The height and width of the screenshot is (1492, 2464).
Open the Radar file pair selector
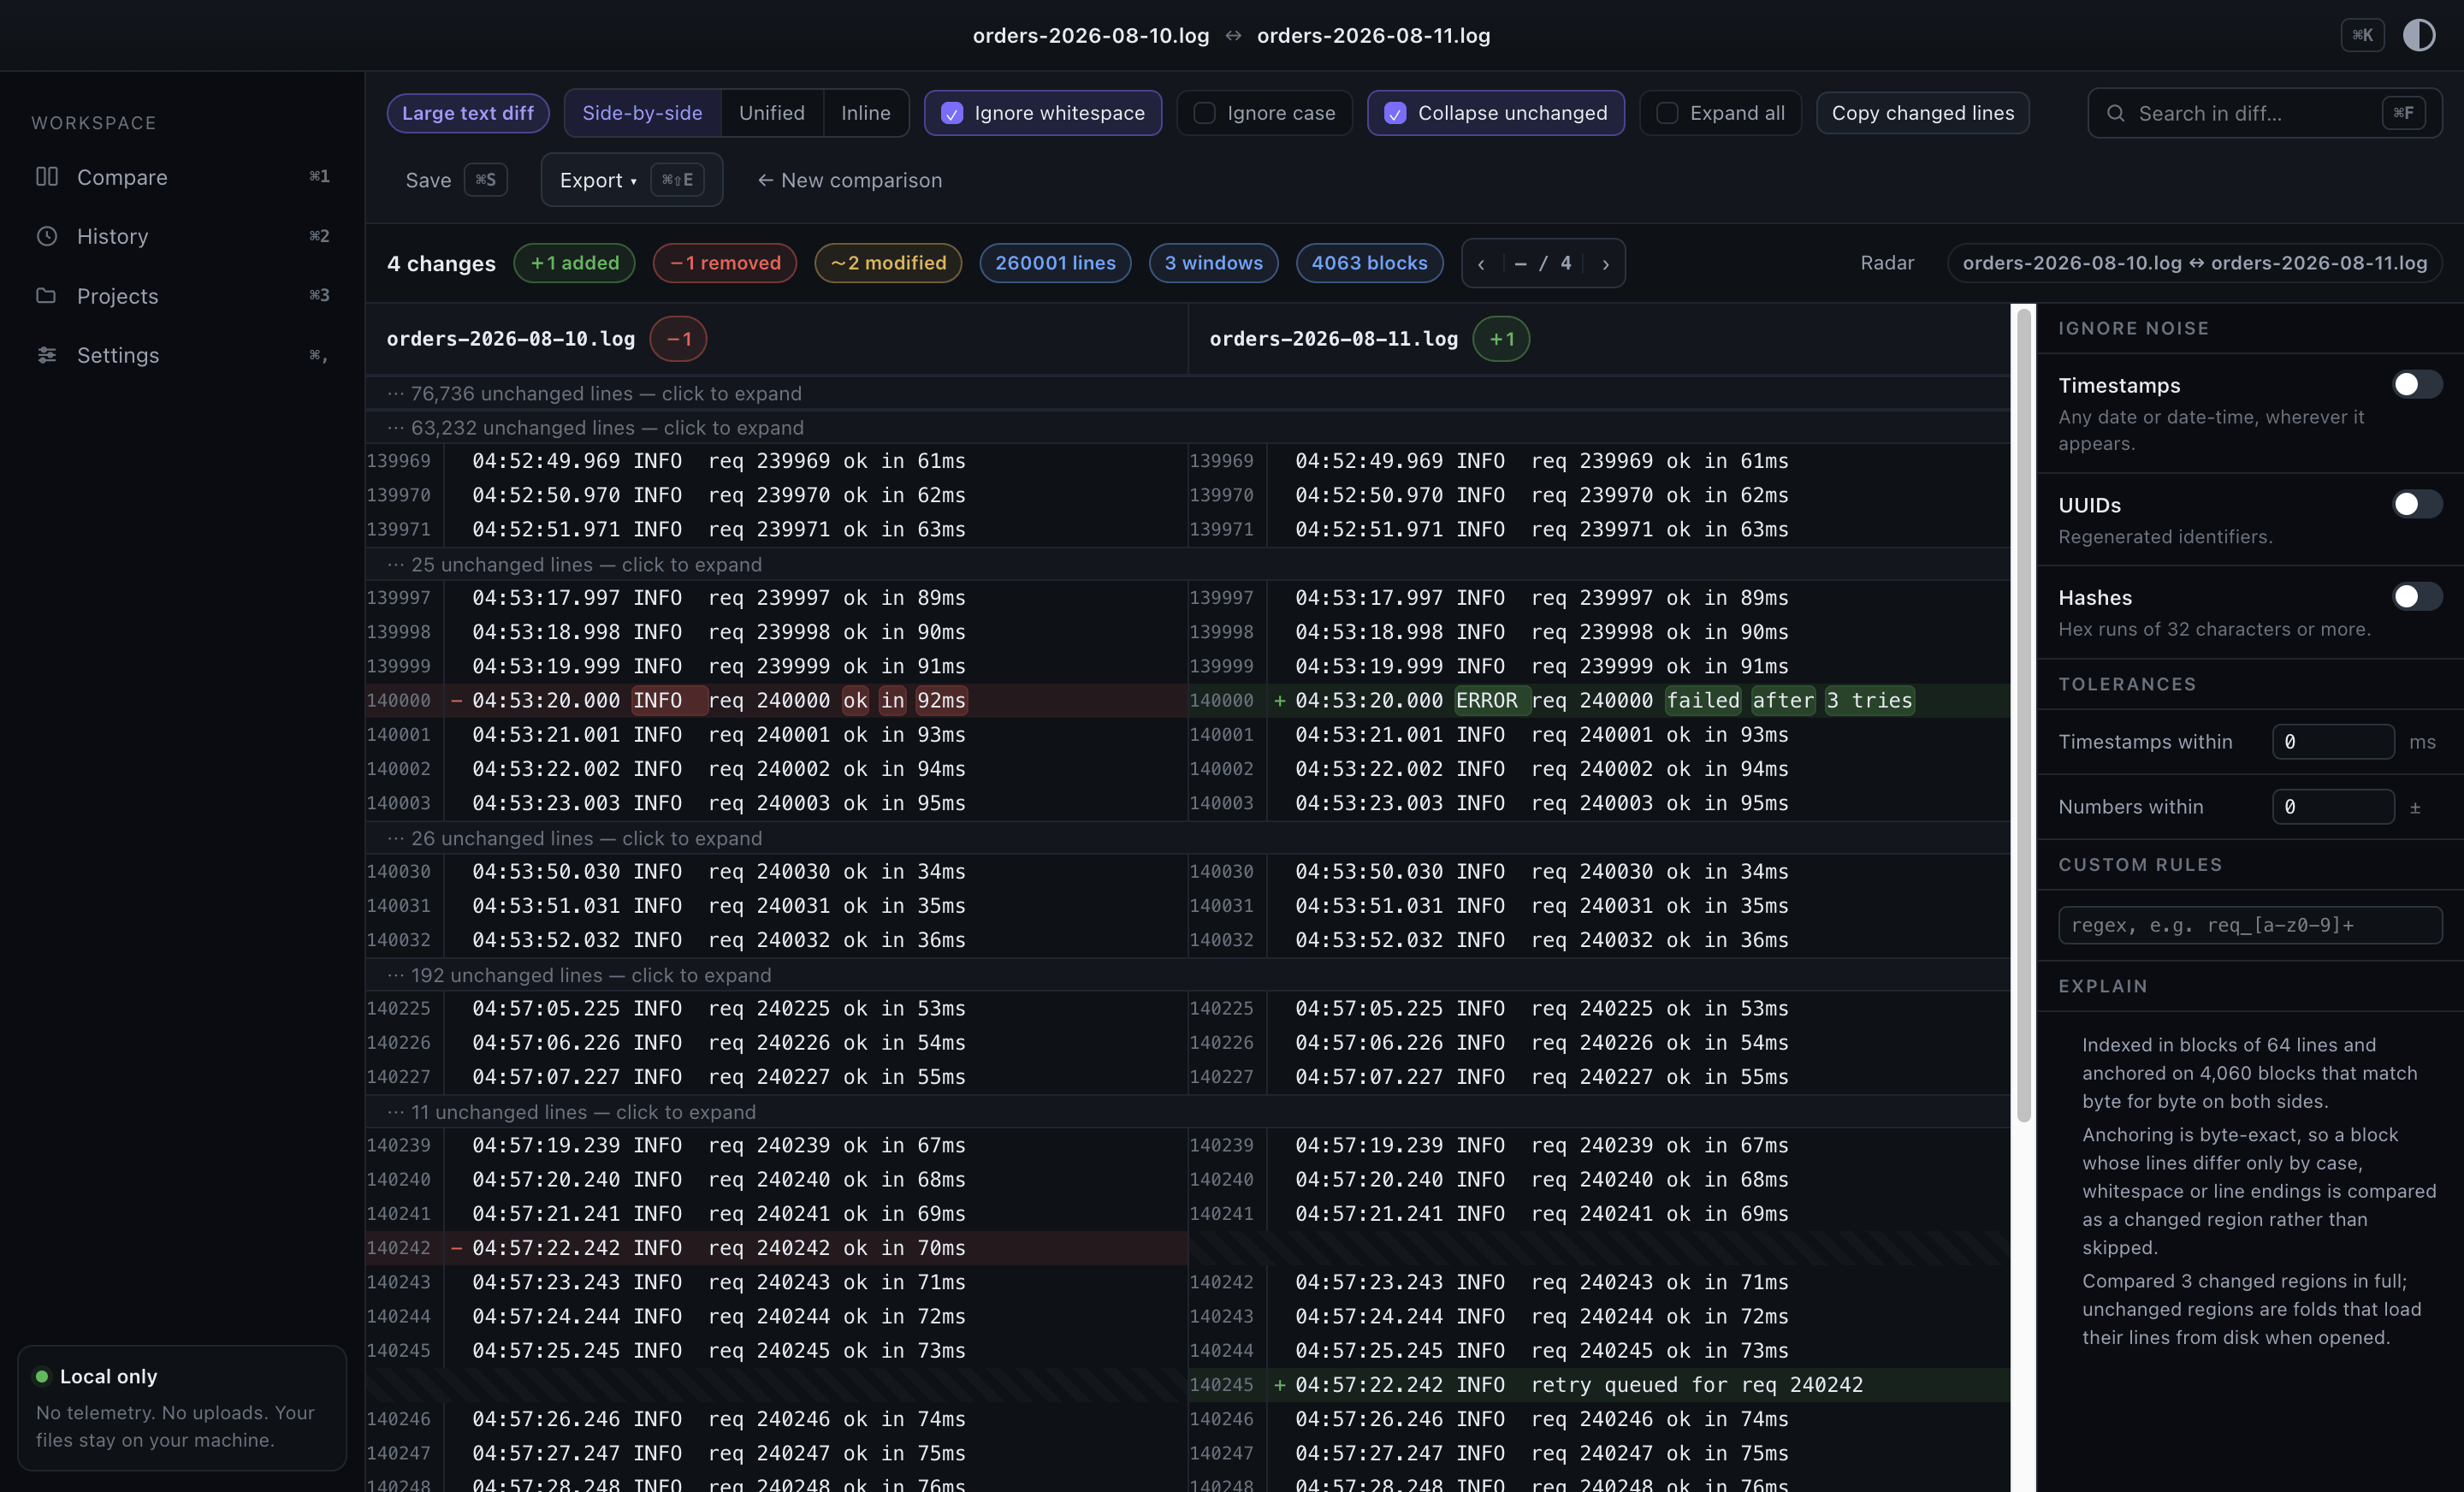coord(2194,263)
